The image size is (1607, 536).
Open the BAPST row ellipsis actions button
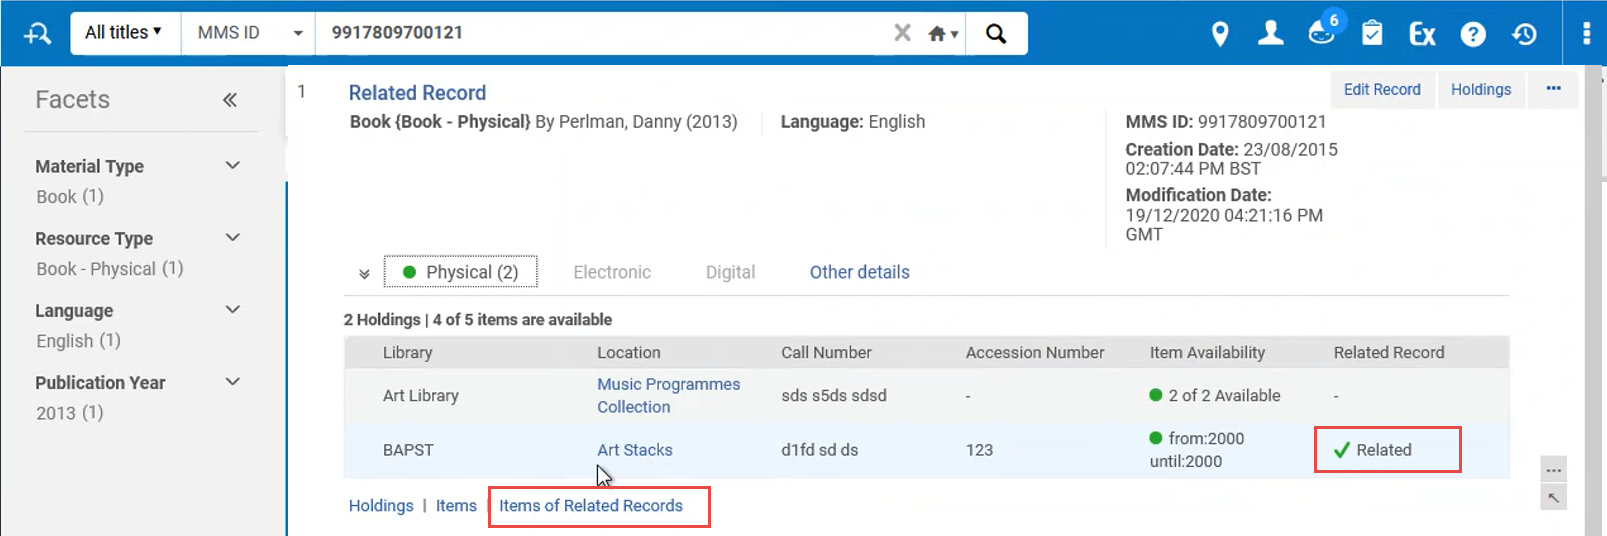pos(1553,470)
